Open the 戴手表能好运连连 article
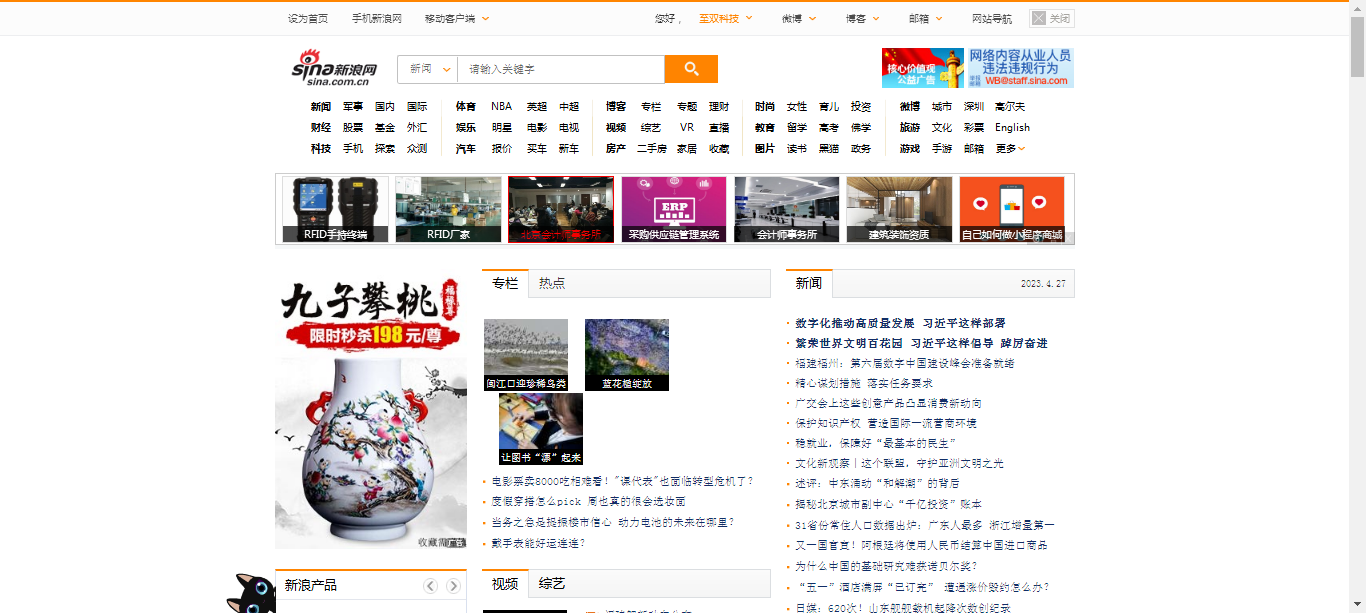 [x=538, y=543]
